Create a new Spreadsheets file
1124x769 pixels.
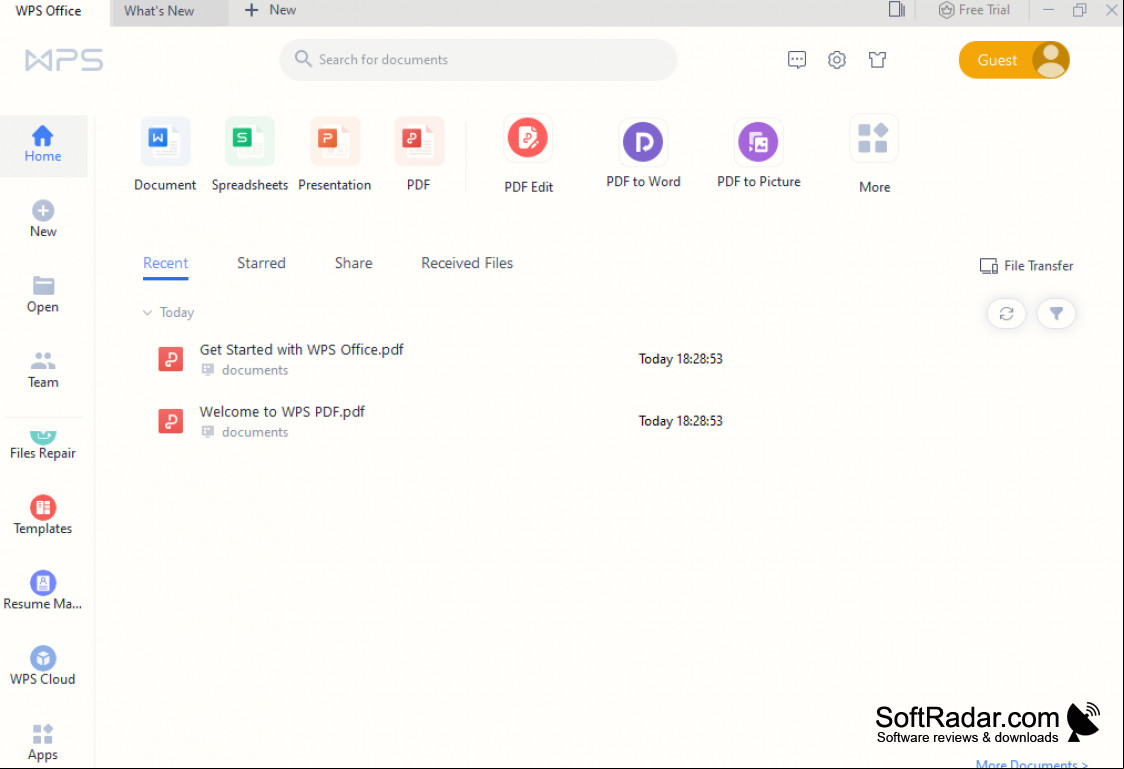click(x=249, y=155)
